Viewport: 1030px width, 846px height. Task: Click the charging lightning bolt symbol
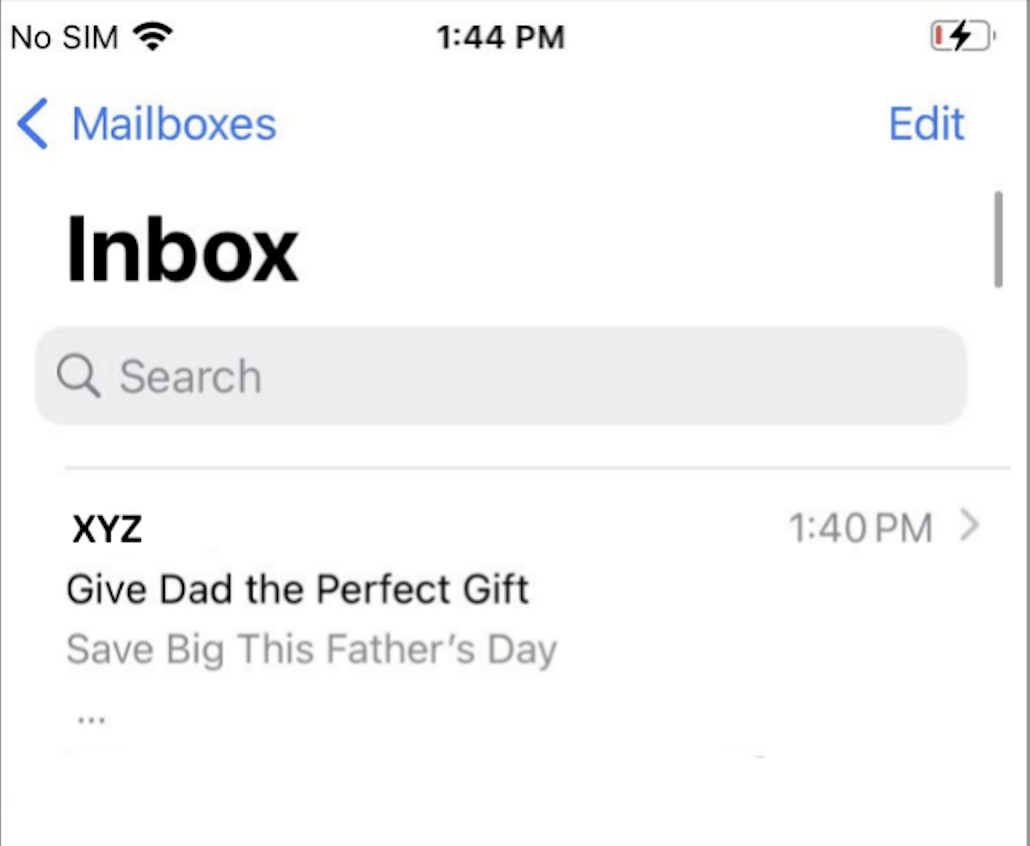(x=960, y=37)
